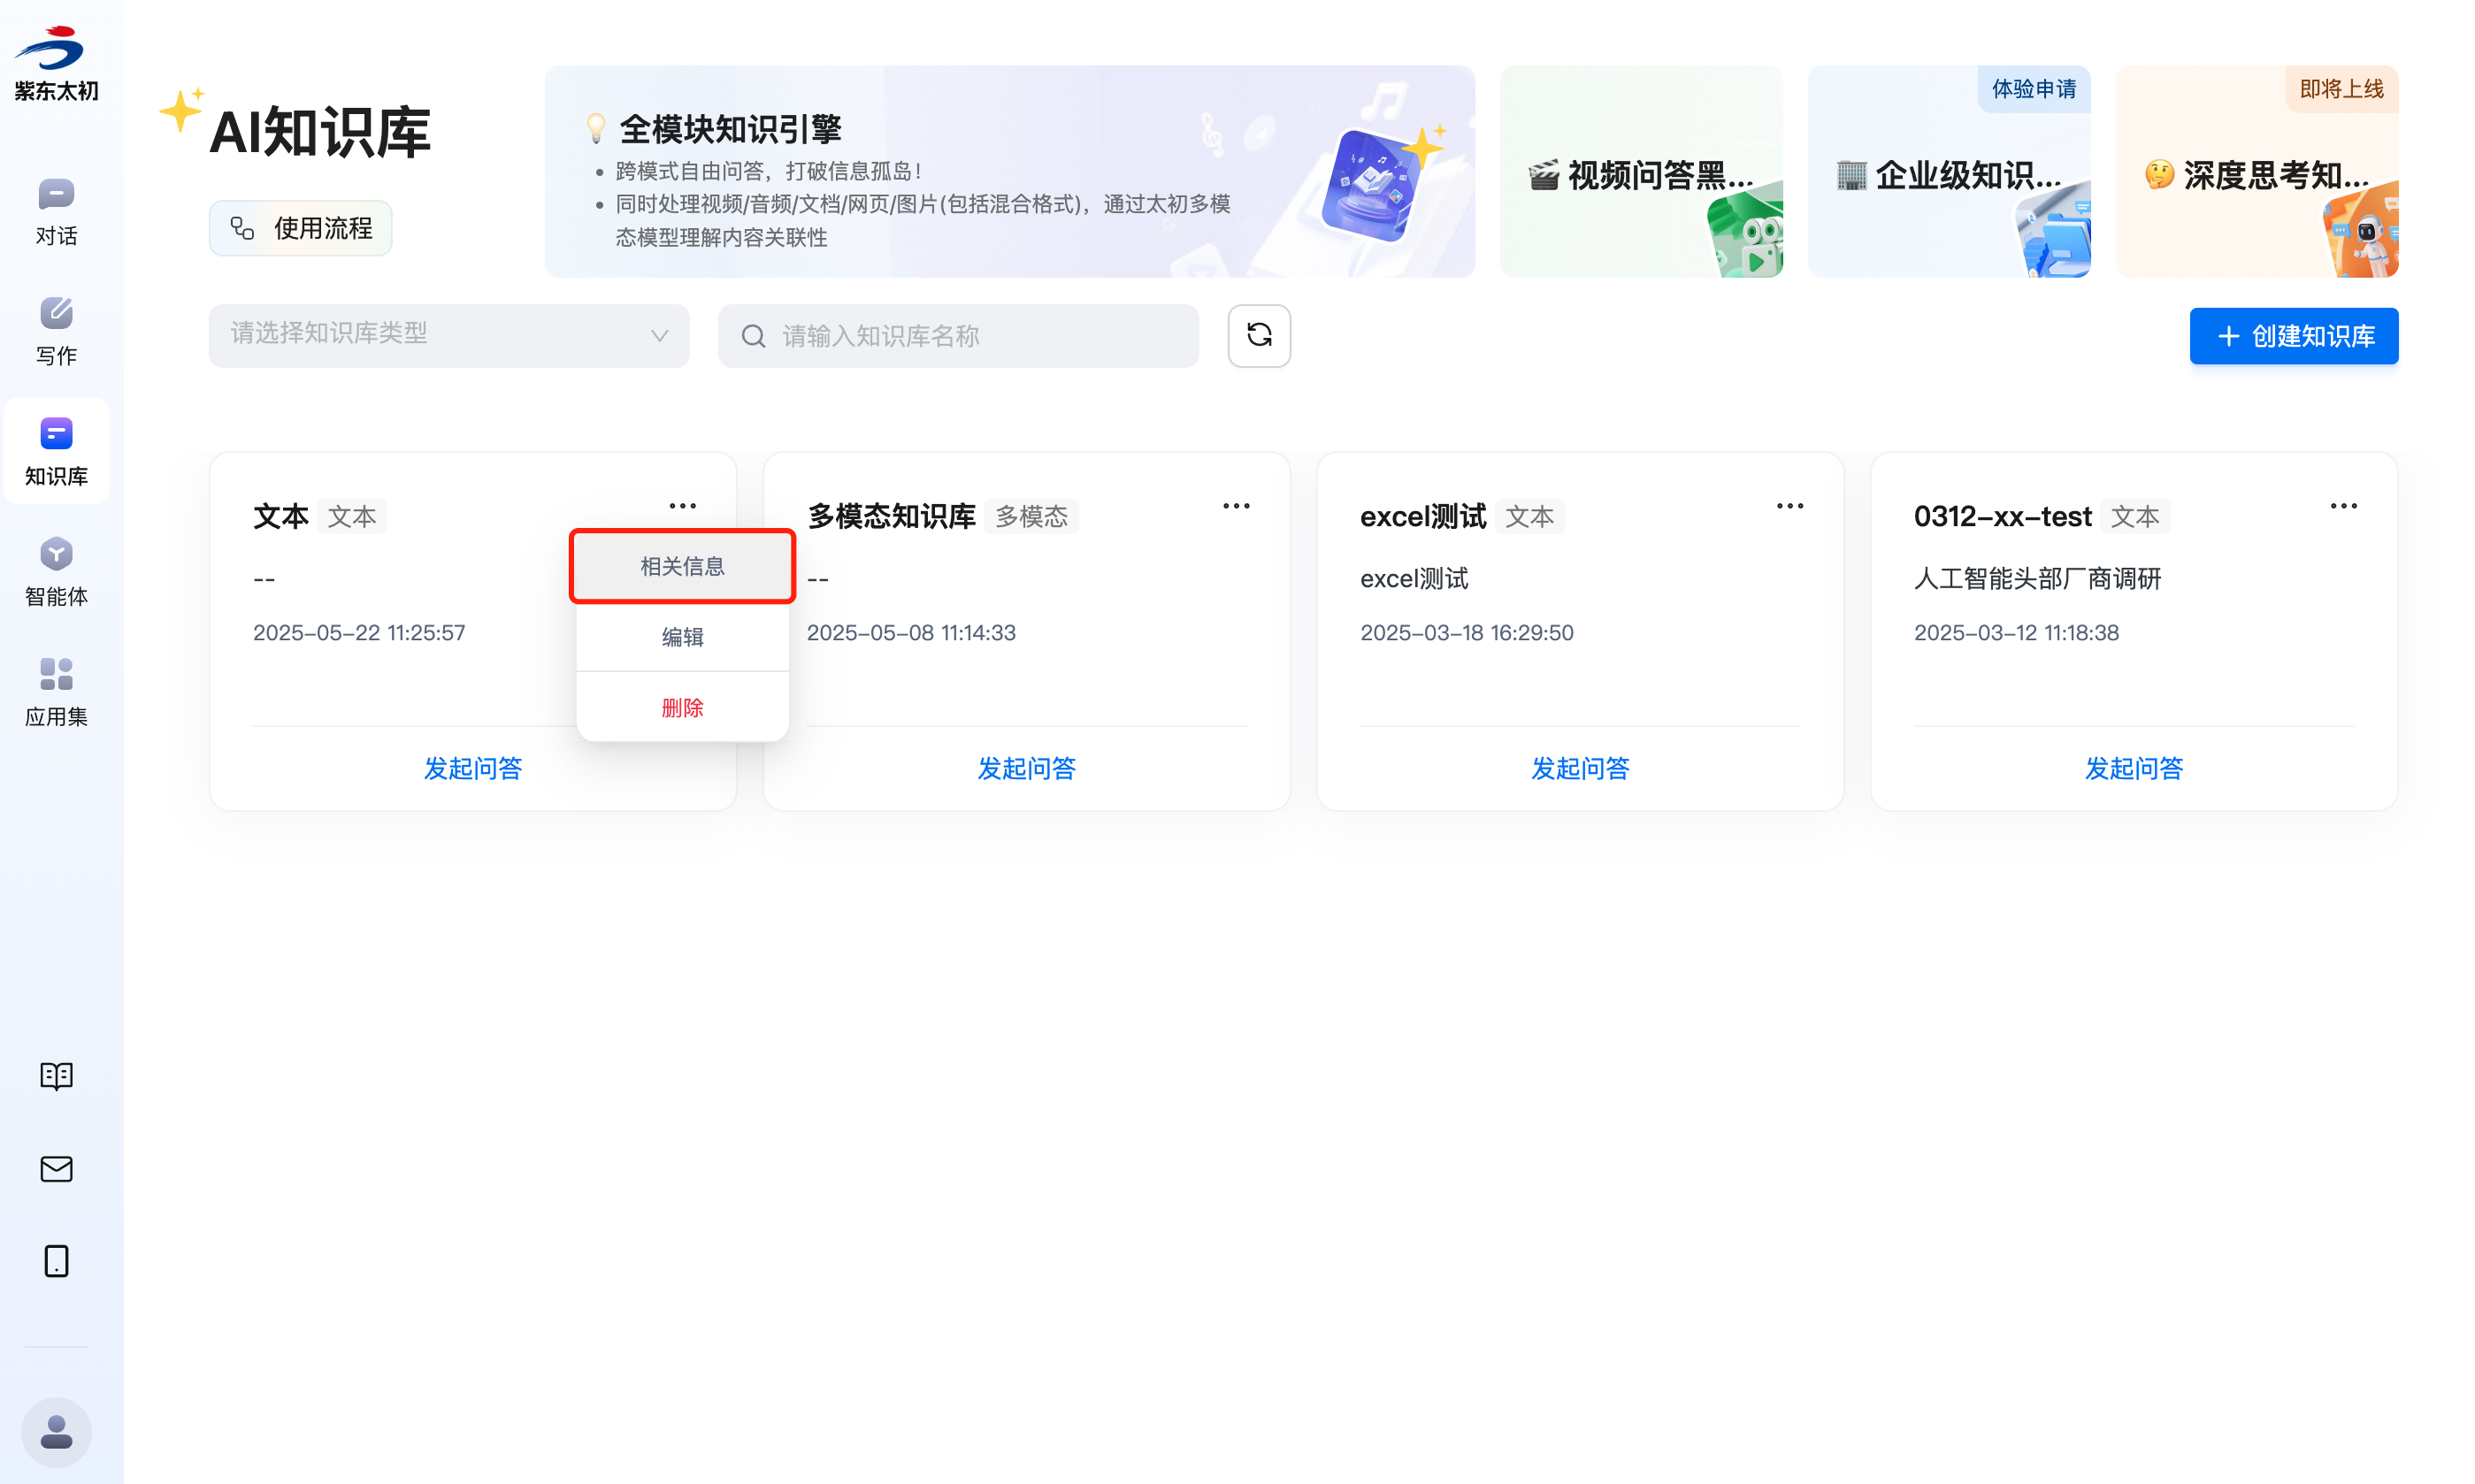The width and height of the screenshot is (2475, 1484).
Task: Click the mail envelope icon in sidebar
Action: coord(56,1168)
